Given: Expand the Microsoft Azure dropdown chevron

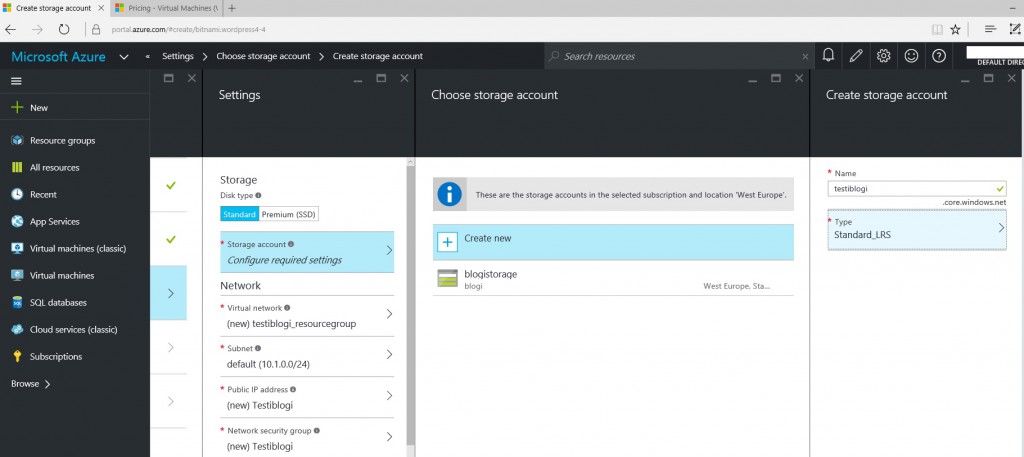Looking at the screenshot, I should [x=124, y=57].
